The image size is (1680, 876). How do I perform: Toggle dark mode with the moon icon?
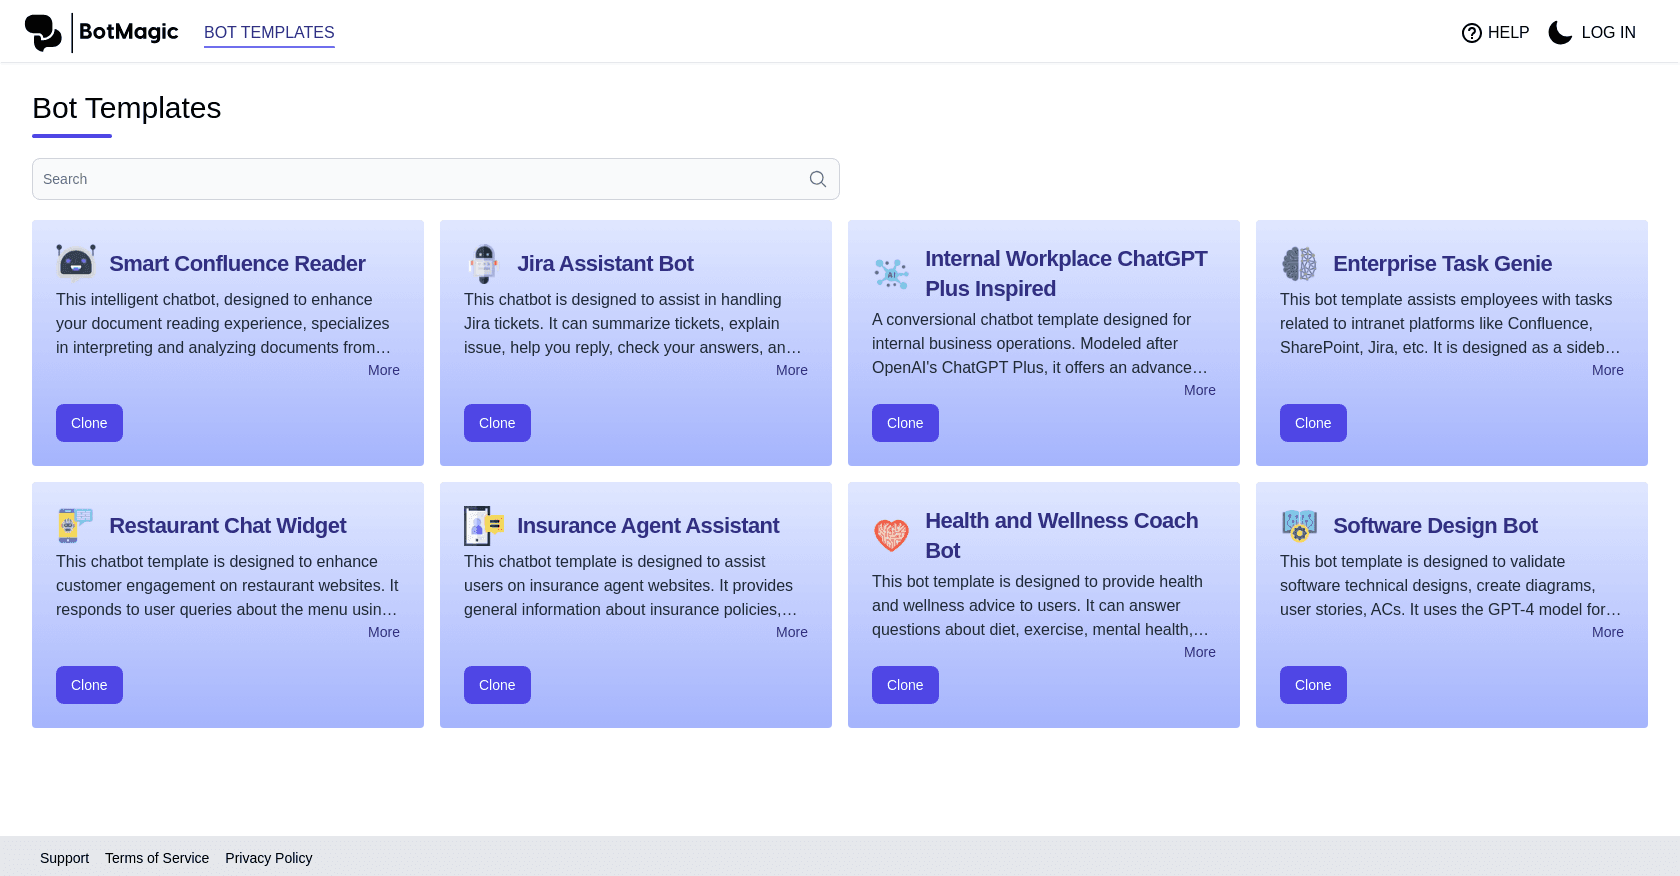point(1560,32)
